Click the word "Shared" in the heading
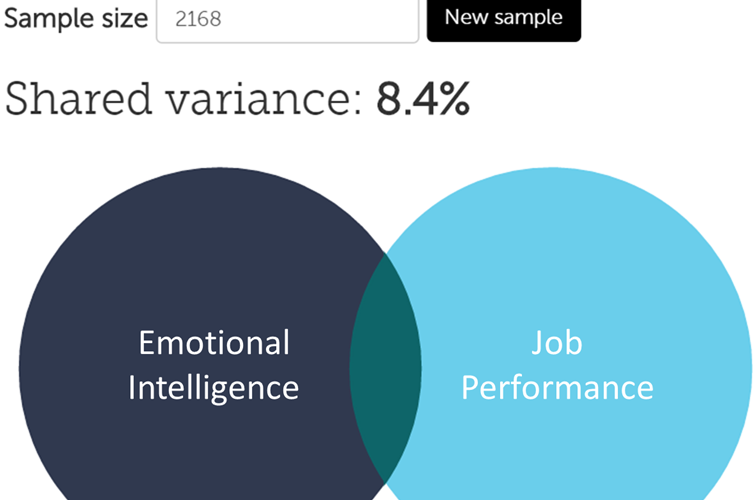This screenshot has height=500, width=756. coord(86,99)
